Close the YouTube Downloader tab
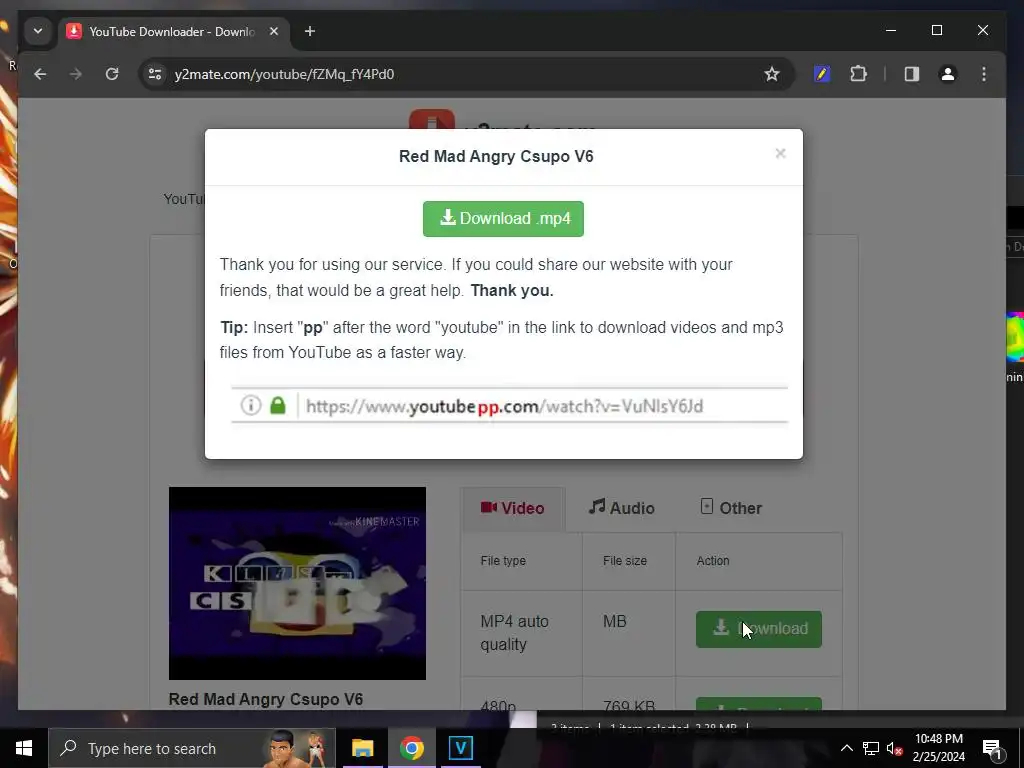1024x768 pixels. click(274, 31)
